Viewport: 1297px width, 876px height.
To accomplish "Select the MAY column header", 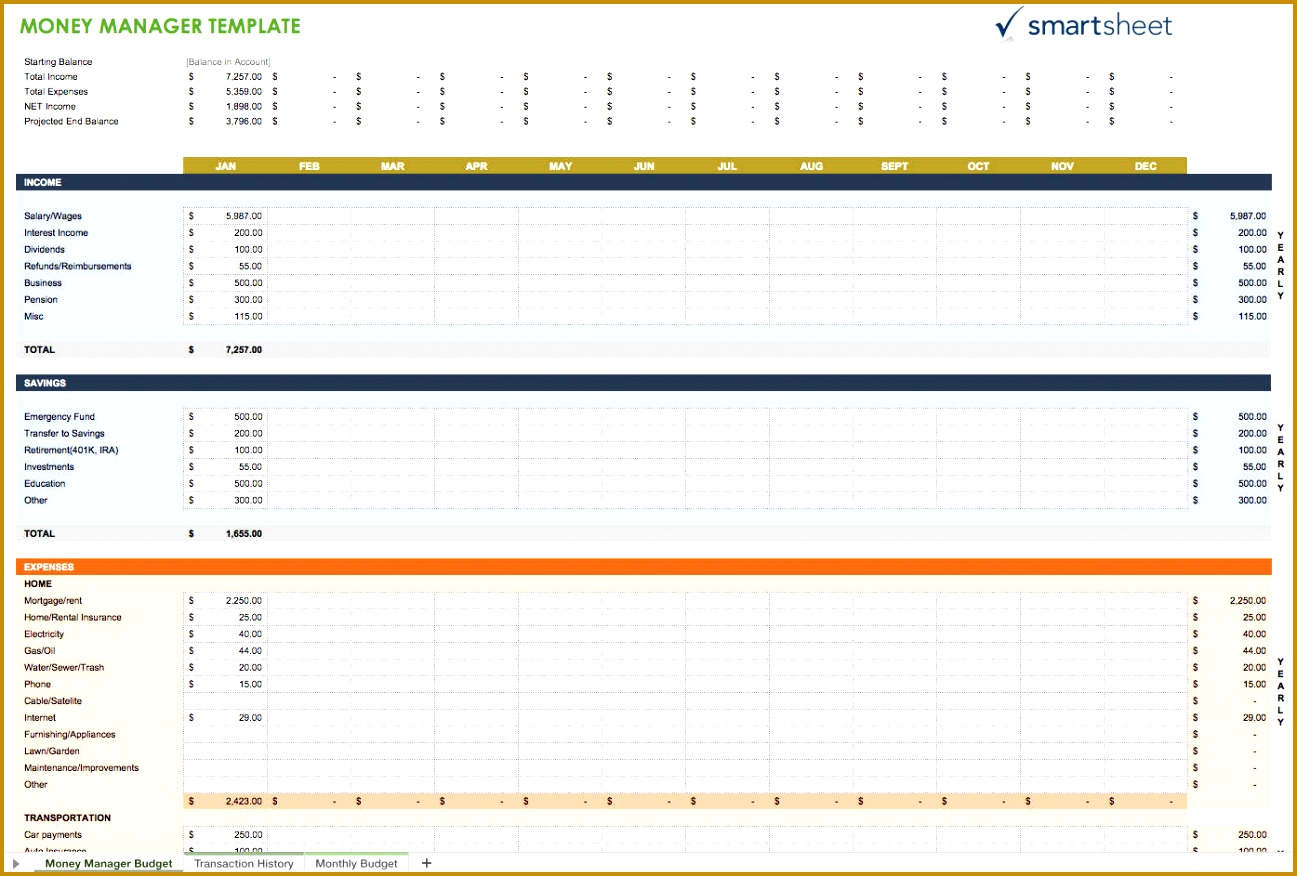I will [561, 166].
